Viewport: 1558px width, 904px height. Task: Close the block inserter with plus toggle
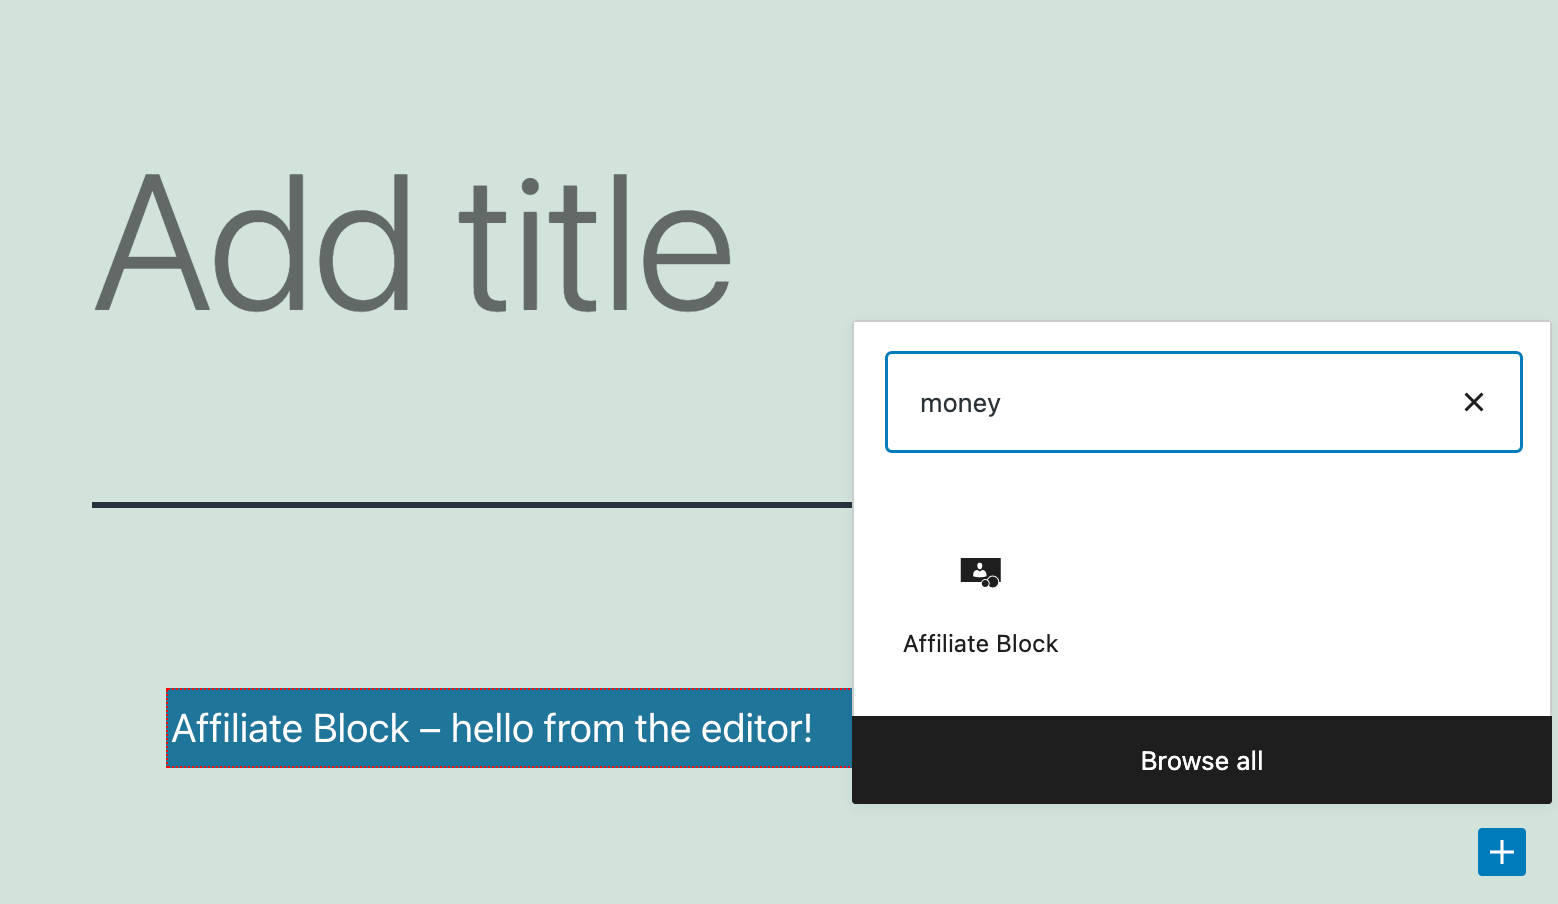click(1501, 852)
